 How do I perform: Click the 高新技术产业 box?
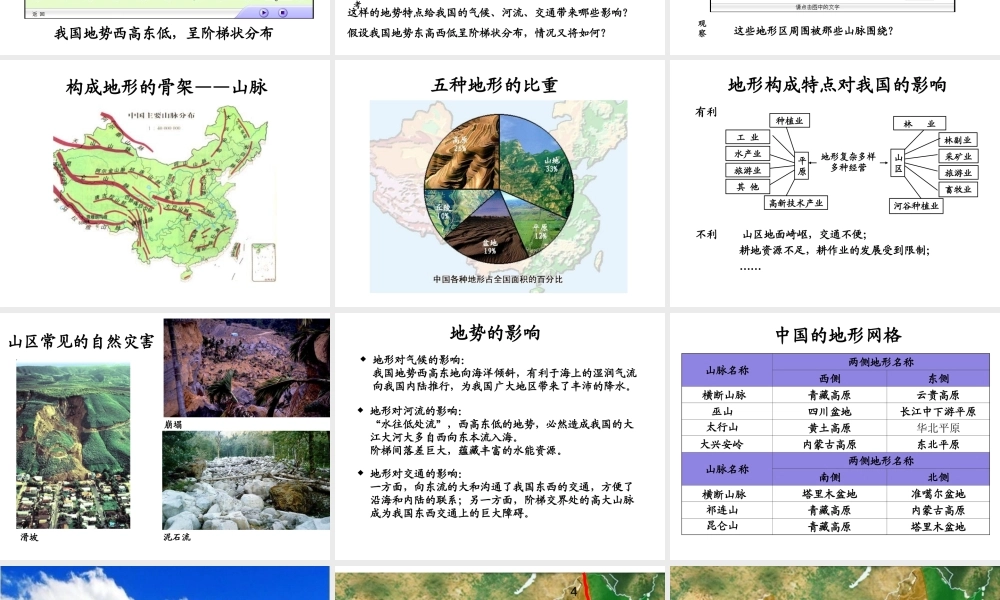tap(795, 203)
